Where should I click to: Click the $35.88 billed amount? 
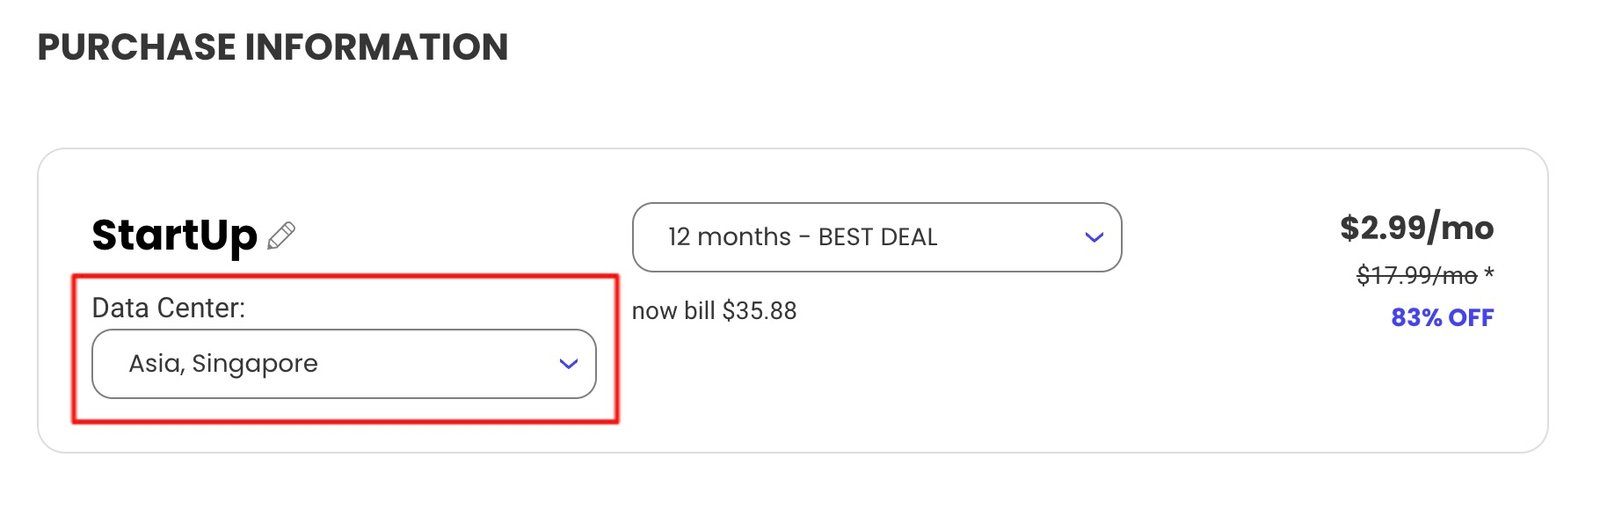[759, 311]
